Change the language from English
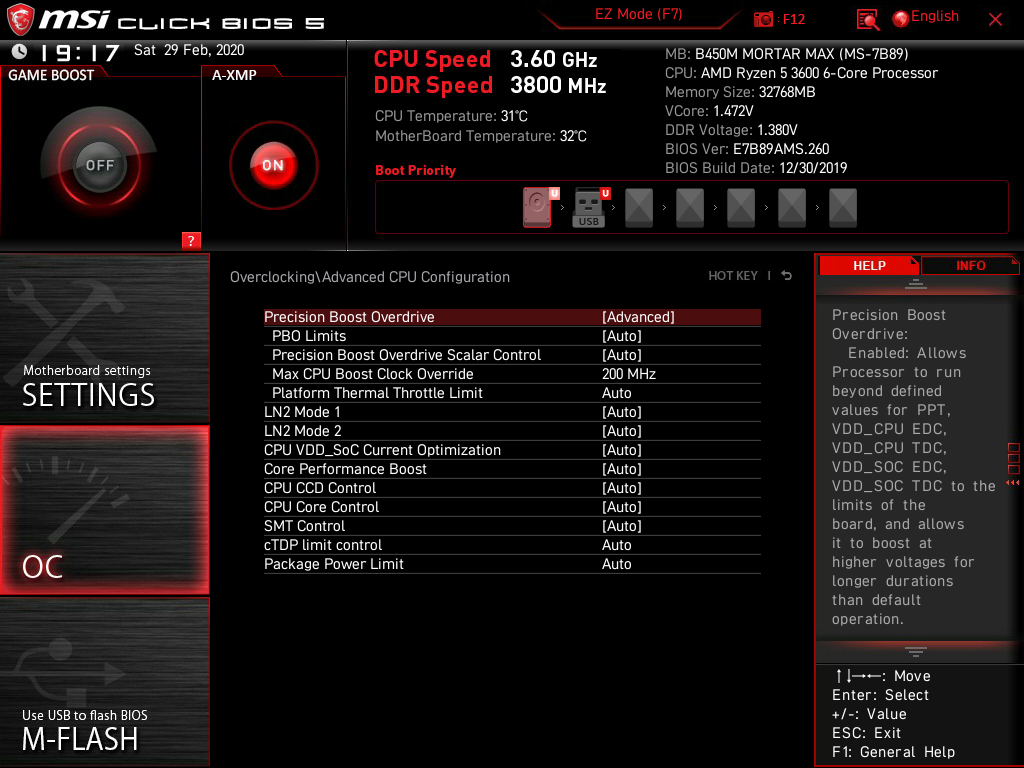This screenshot has height=768, width=1024. point(935,16)
